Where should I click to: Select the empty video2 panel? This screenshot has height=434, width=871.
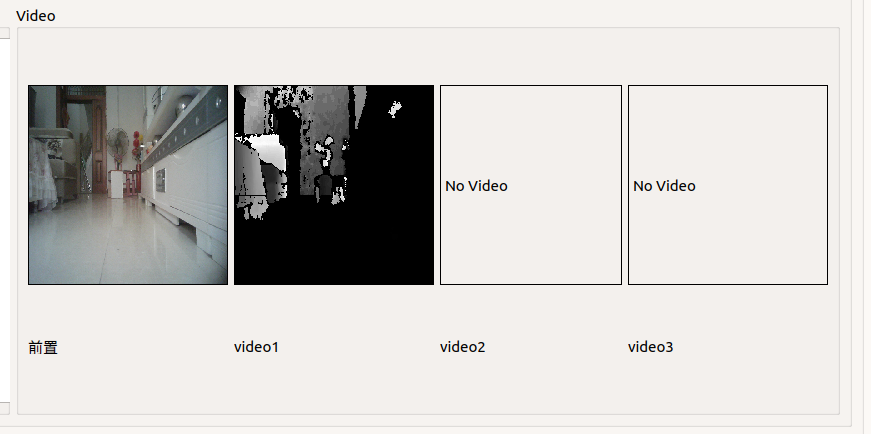tap(530, 185)
